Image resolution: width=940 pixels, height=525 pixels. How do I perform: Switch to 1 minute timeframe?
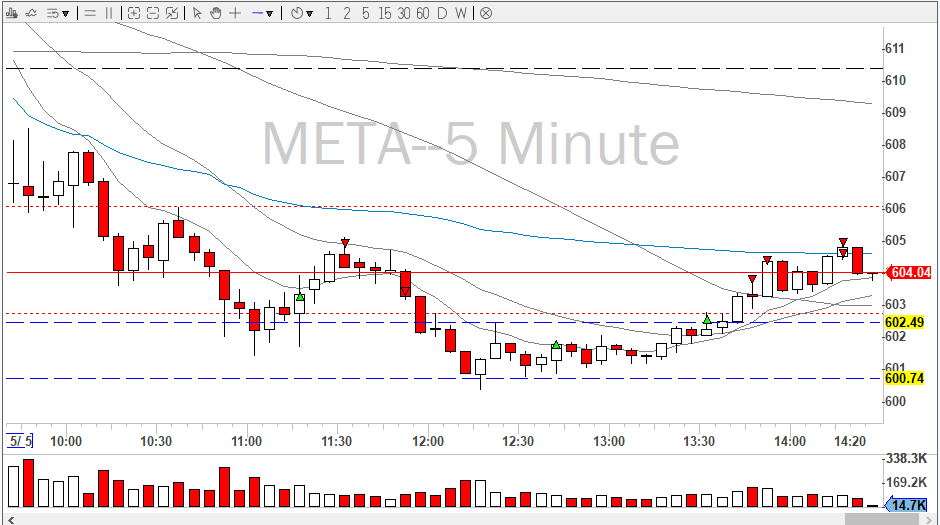(328, 13)
